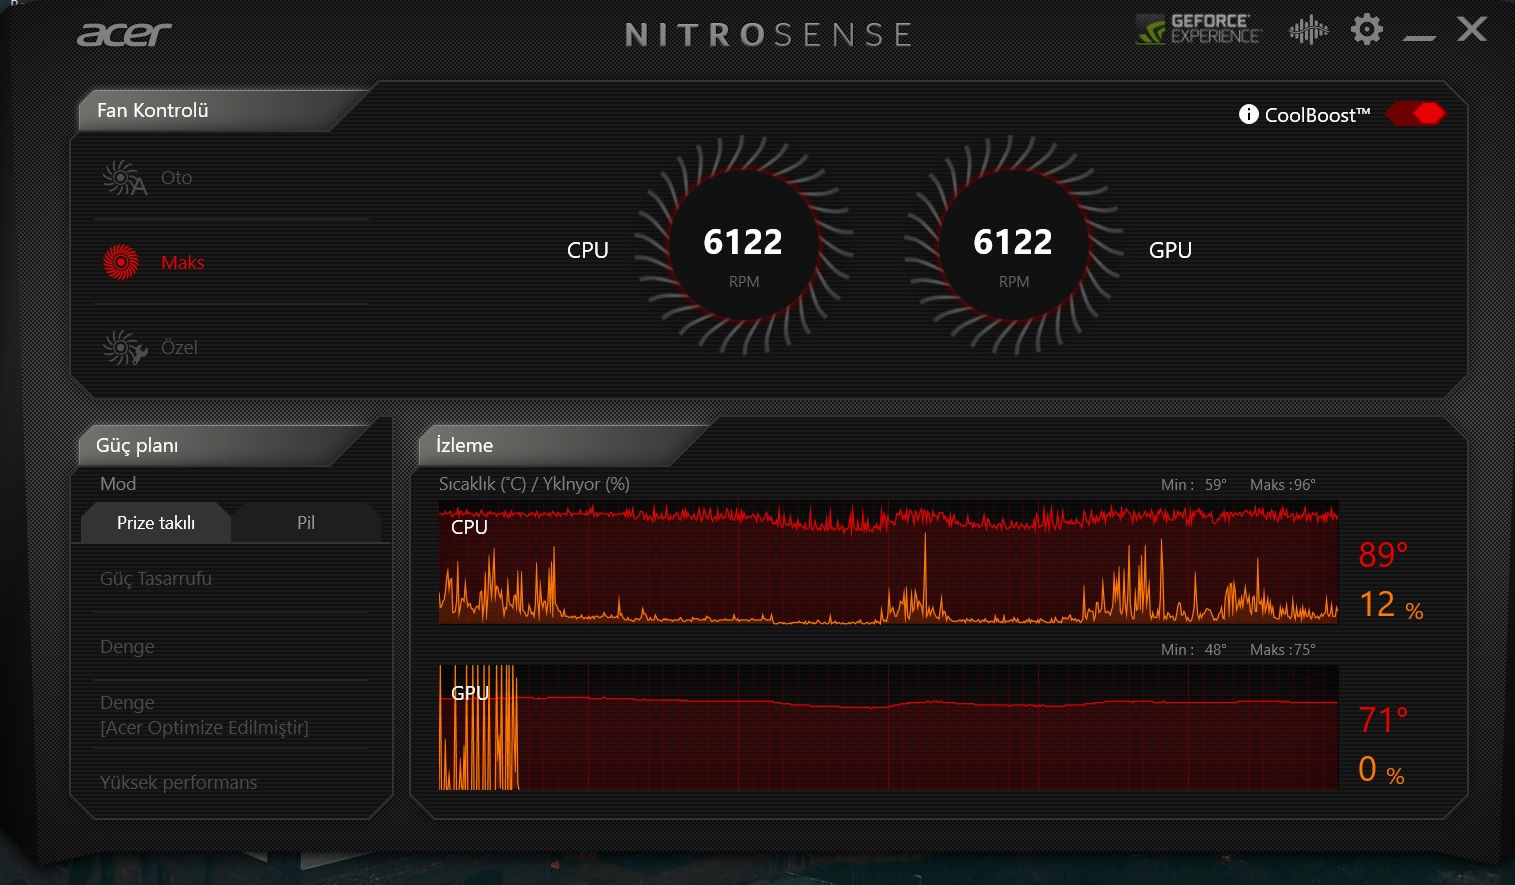Click the İzleme panel header

click(465, 445)
